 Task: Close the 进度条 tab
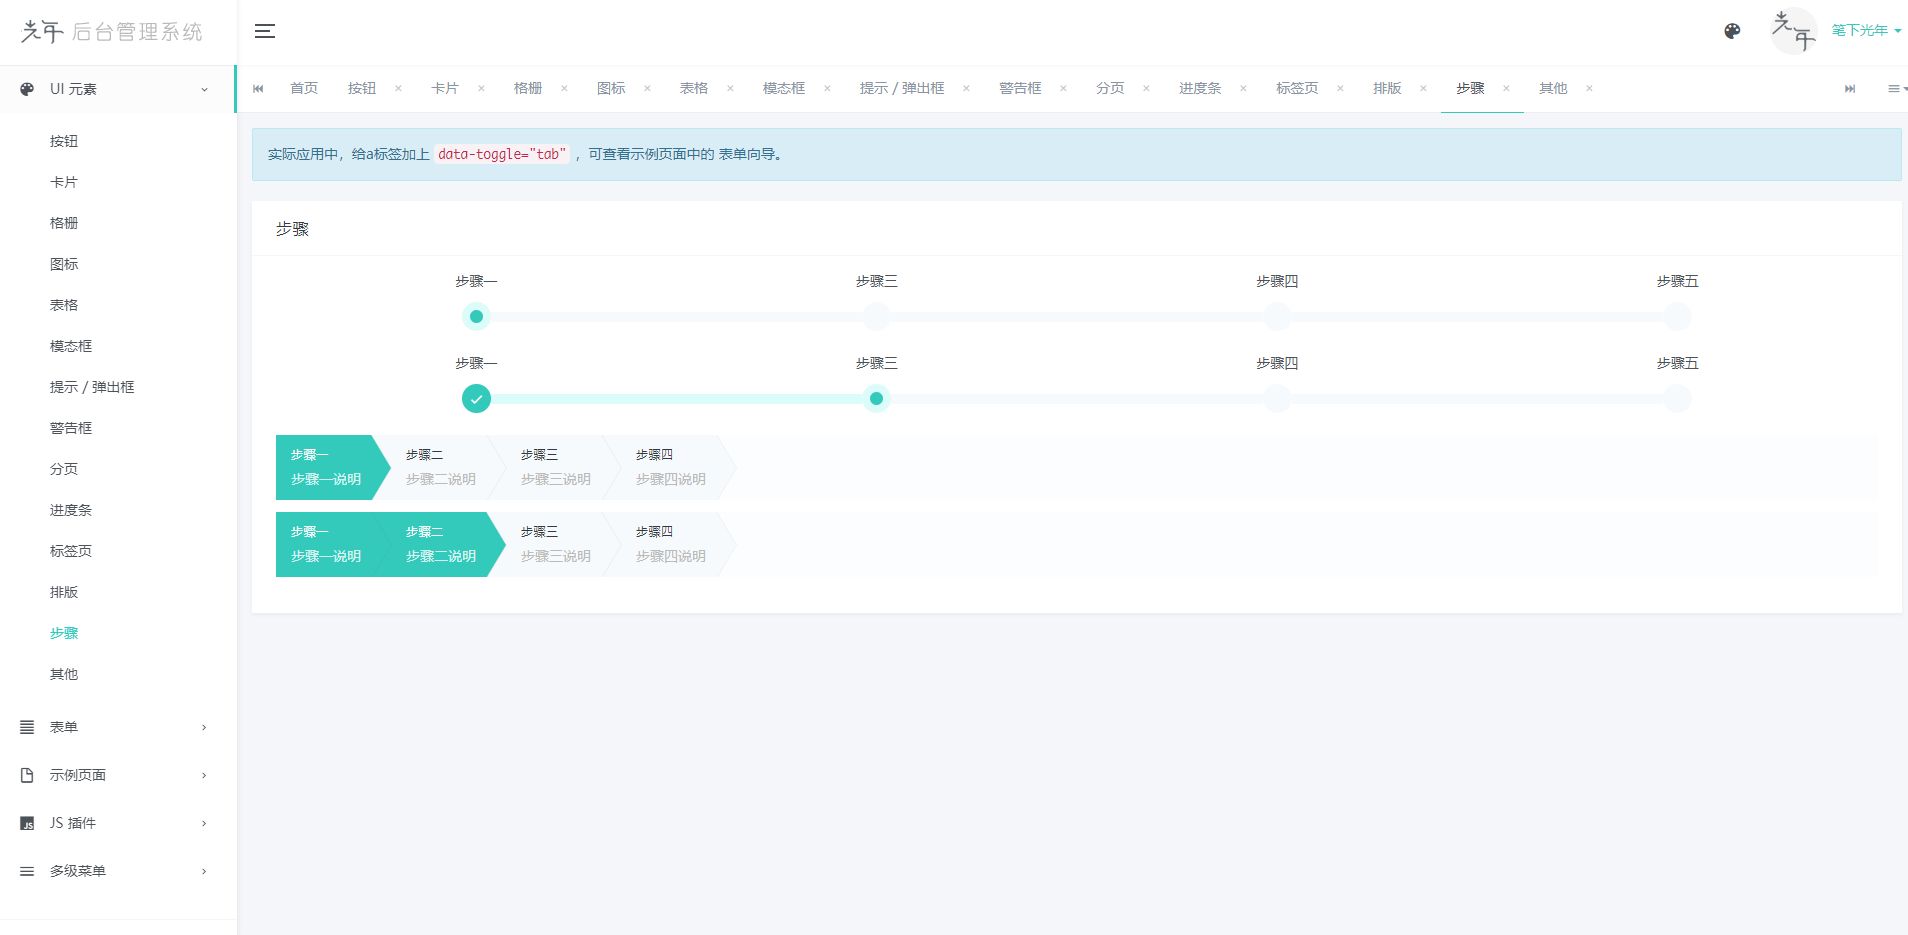click(1243, 88)
